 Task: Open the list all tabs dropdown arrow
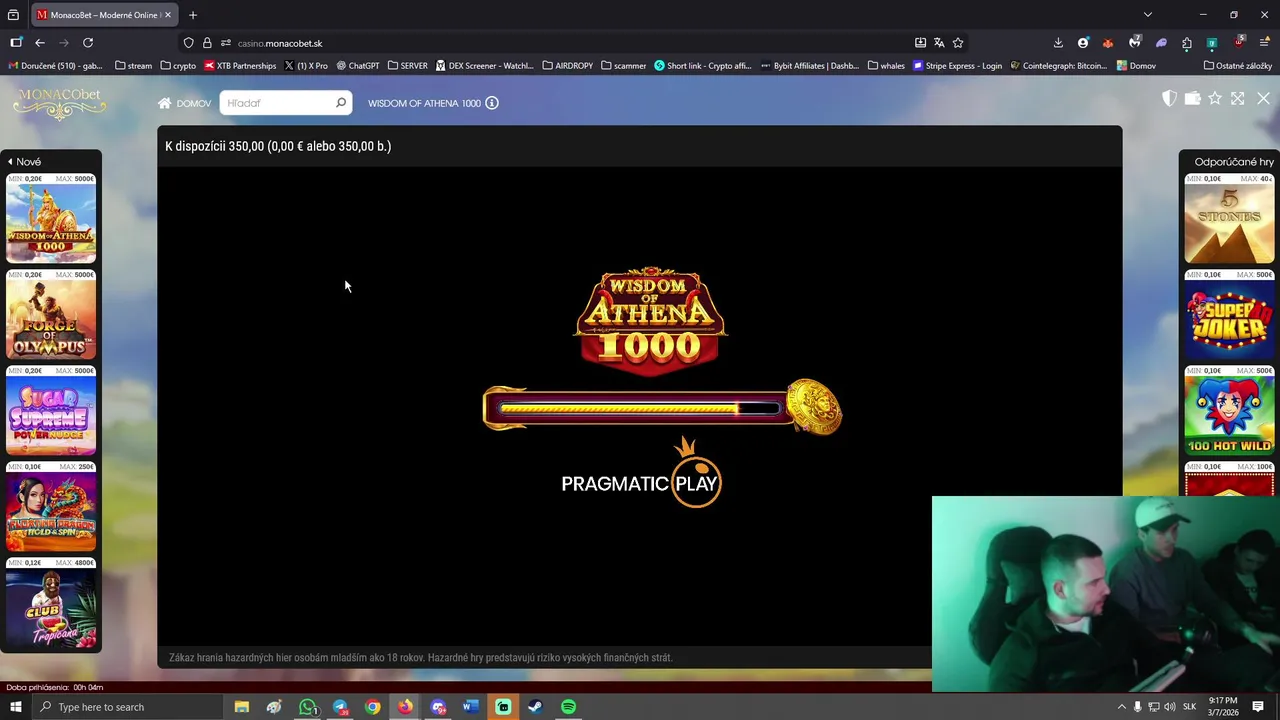(1148, 15)
